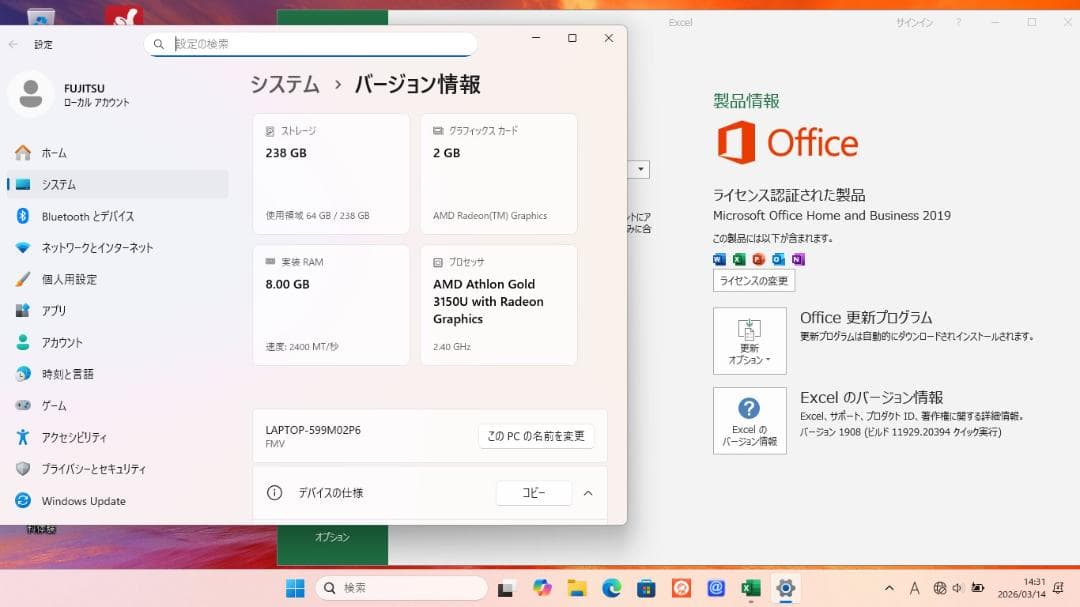Click the Sign in link in Excel

tap(914, 23)
